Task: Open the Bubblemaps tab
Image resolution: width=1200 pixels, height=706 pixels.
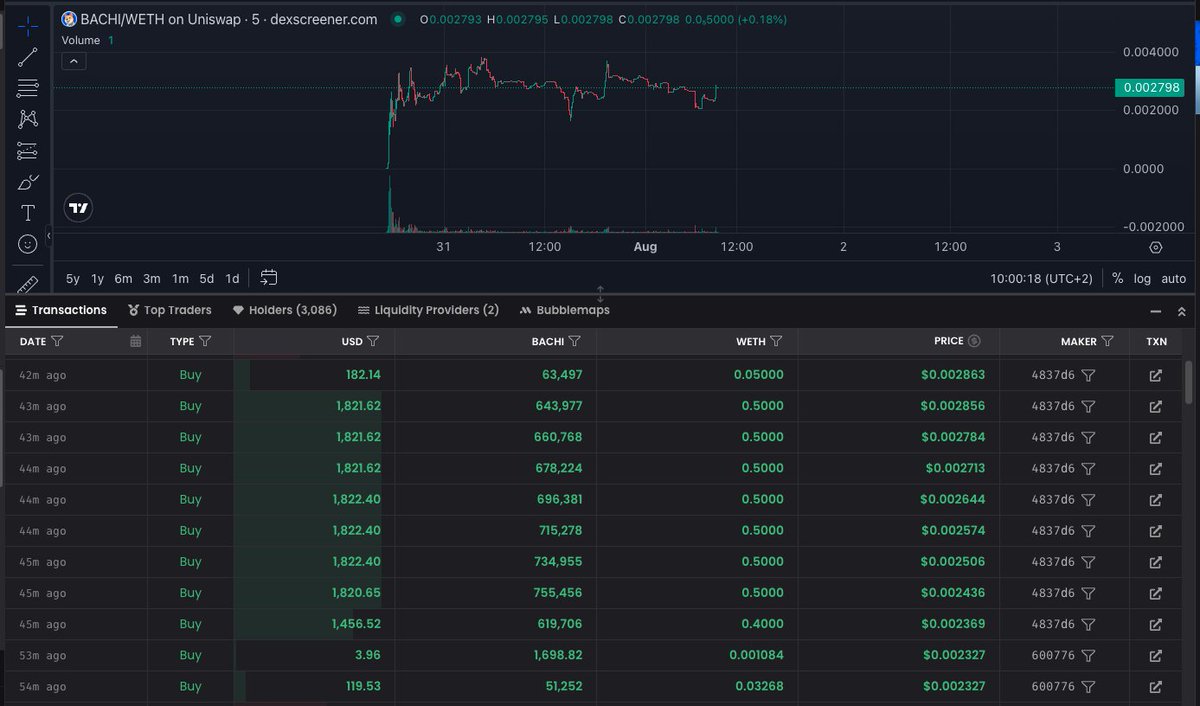Action: click(565, 310)
